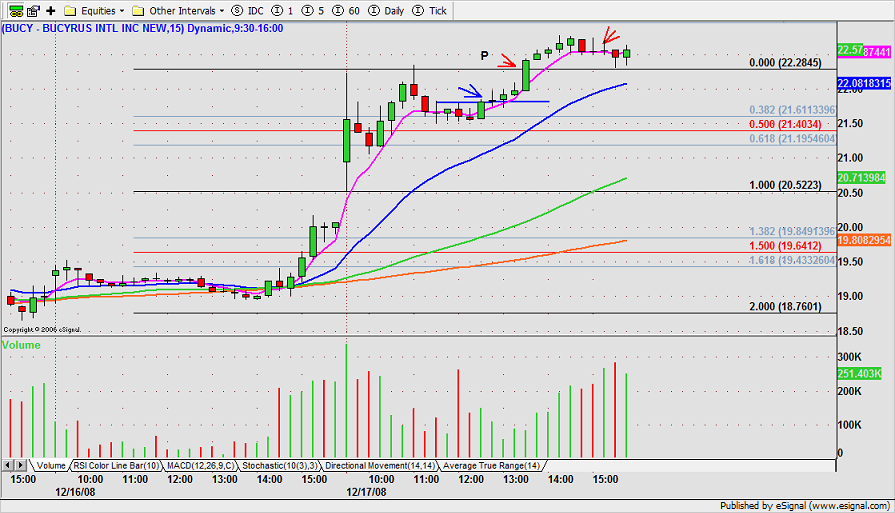Open the chart properties icon
This screenshot has height=513, width=895.
coord(33,10)
